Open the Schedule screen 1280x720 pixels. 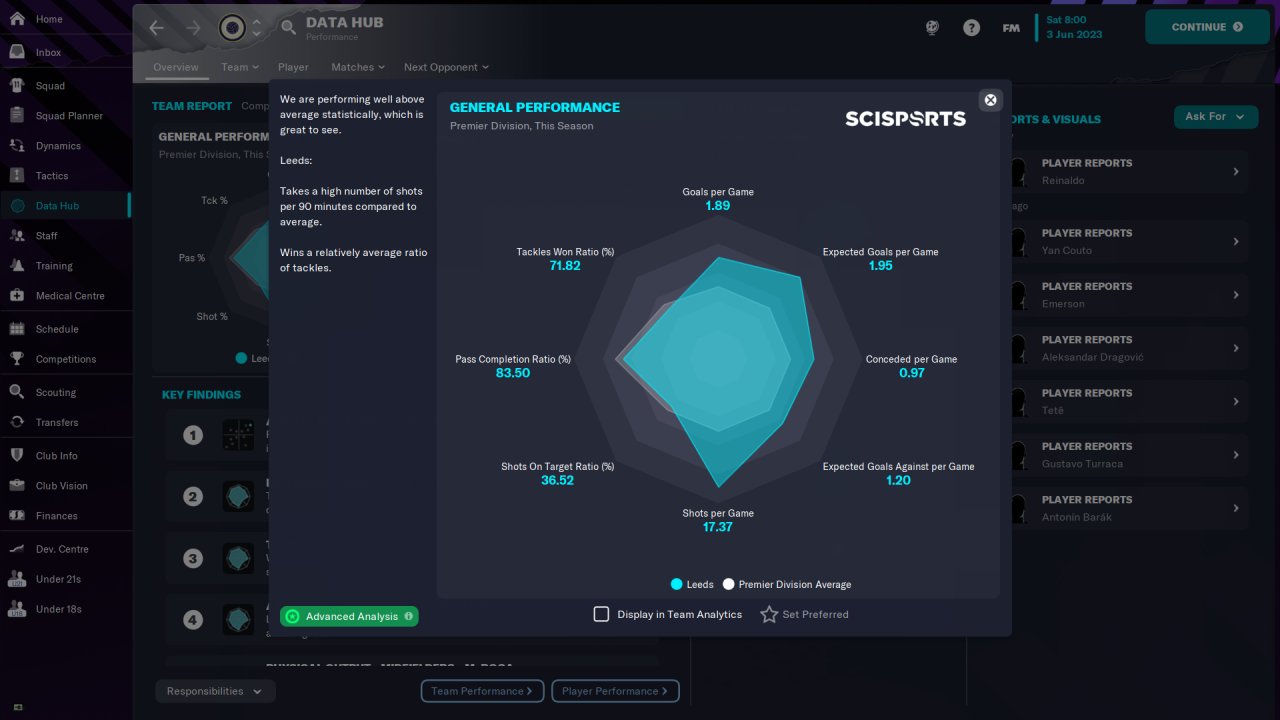coord(66,329)
